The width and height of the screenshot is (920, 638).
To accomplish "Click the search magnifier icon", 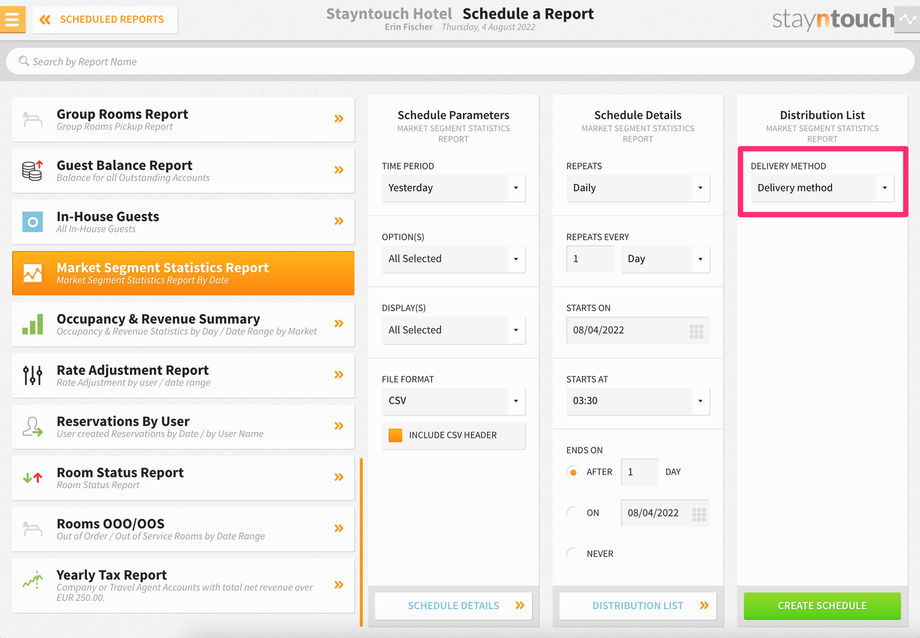I will pyautogui.click(x=23, y=61).
